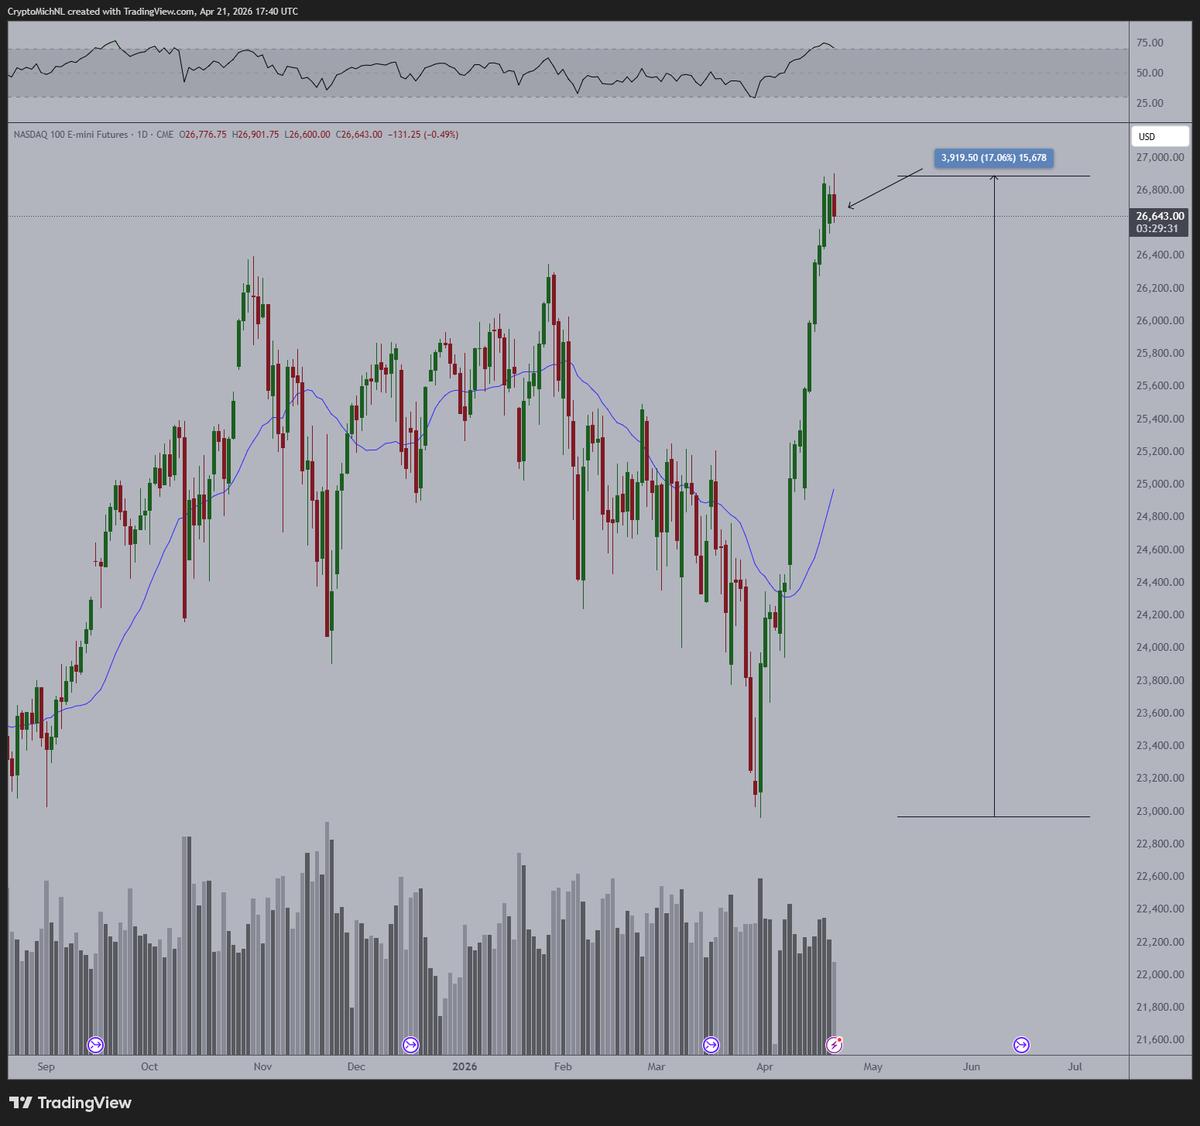Click the earnings event icon near September
Screen dimensions: 1200x1126
click(95, 1043)
